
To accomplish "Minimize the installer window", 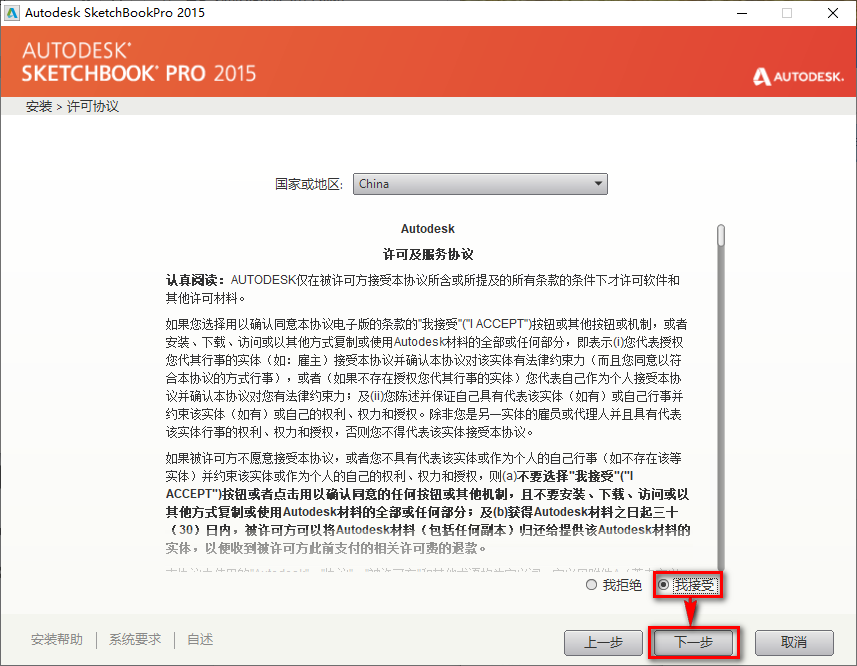I will [x=741, y=13].
